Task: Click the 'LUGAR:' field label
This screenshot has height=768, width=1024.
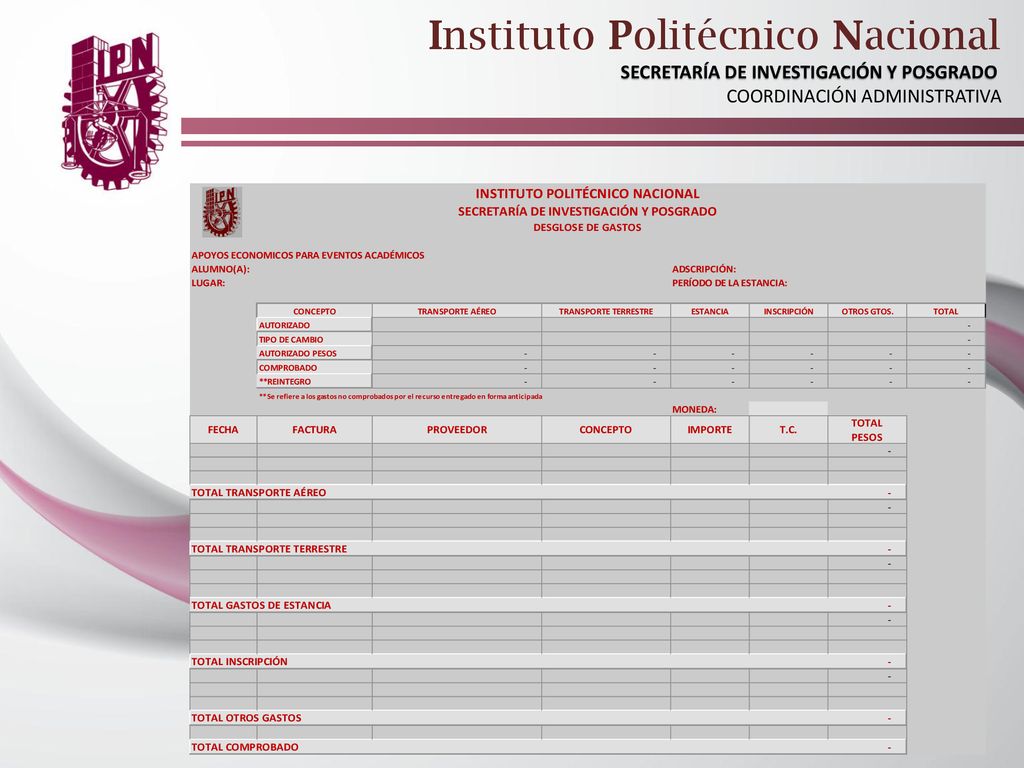Action: [x=208, y=283]
